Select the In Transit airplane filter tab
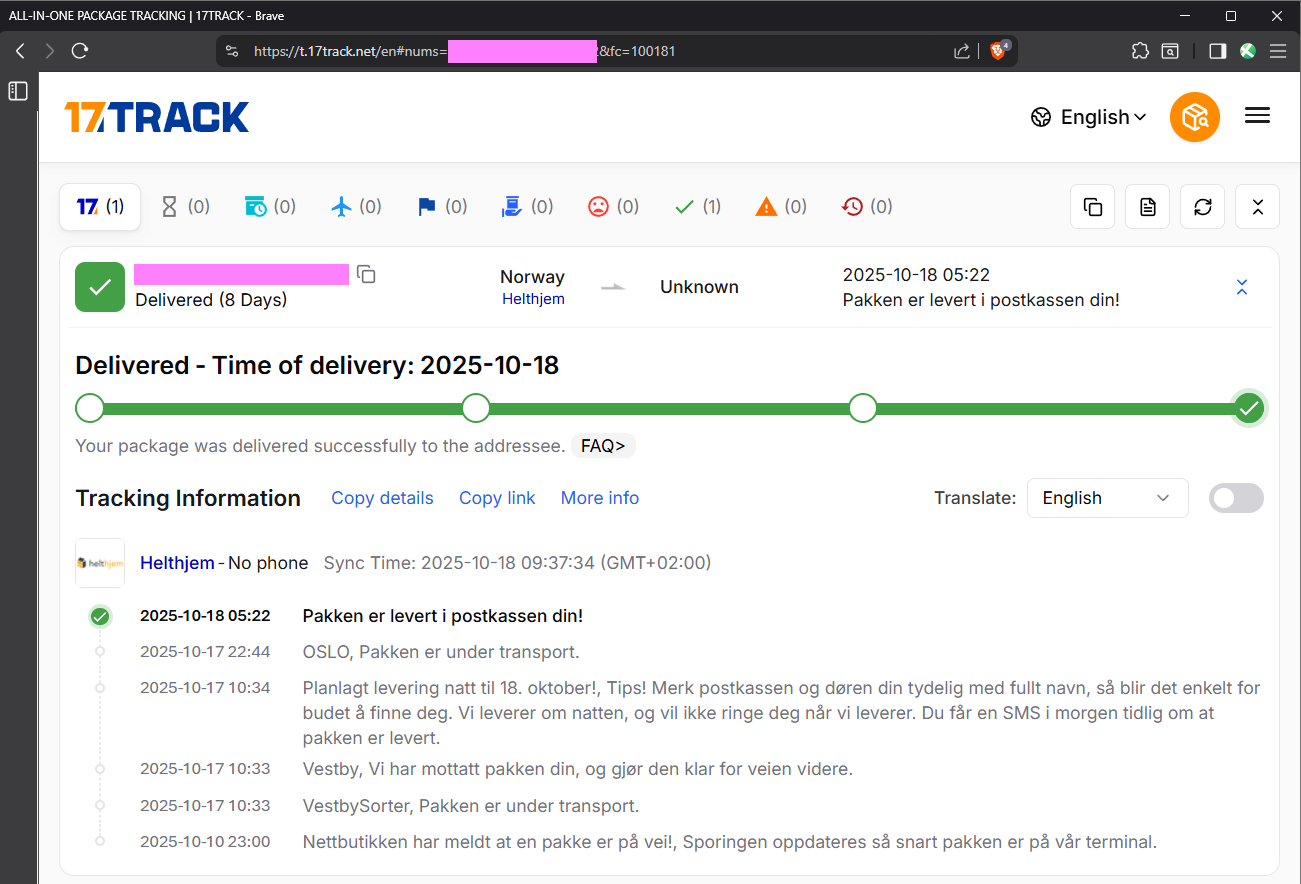The width and height of the screenshot is (1301, 884). pyautogui.click(x=356, y=207)
